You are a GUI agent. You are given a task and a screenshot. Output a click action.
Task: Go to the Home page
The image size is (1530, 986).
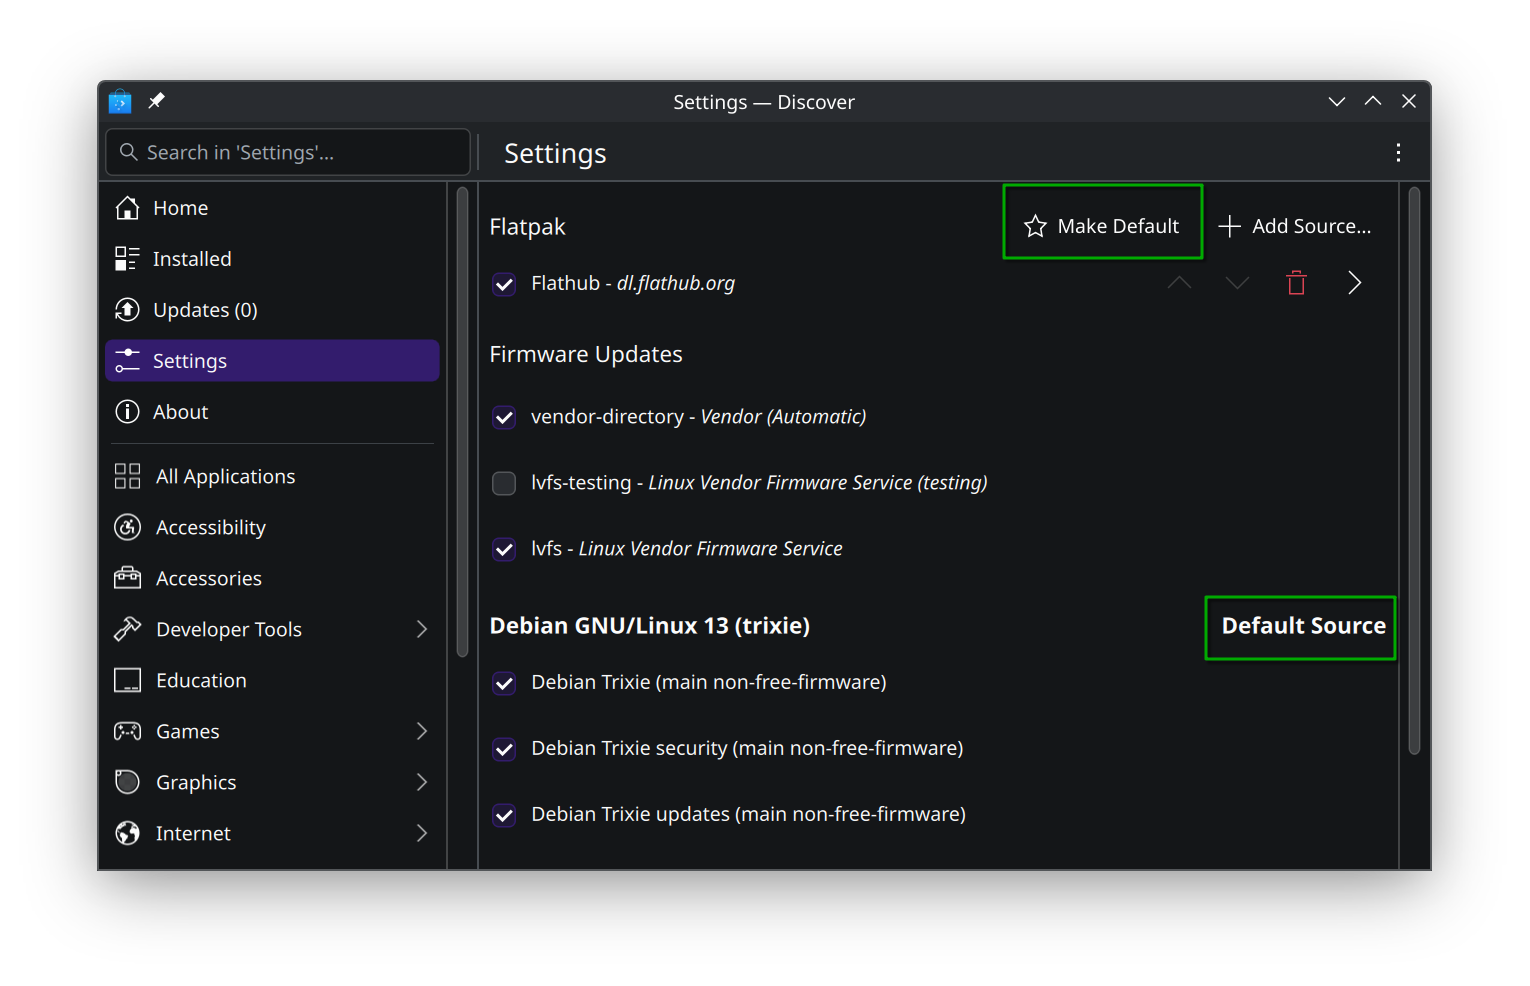point(272,208)
